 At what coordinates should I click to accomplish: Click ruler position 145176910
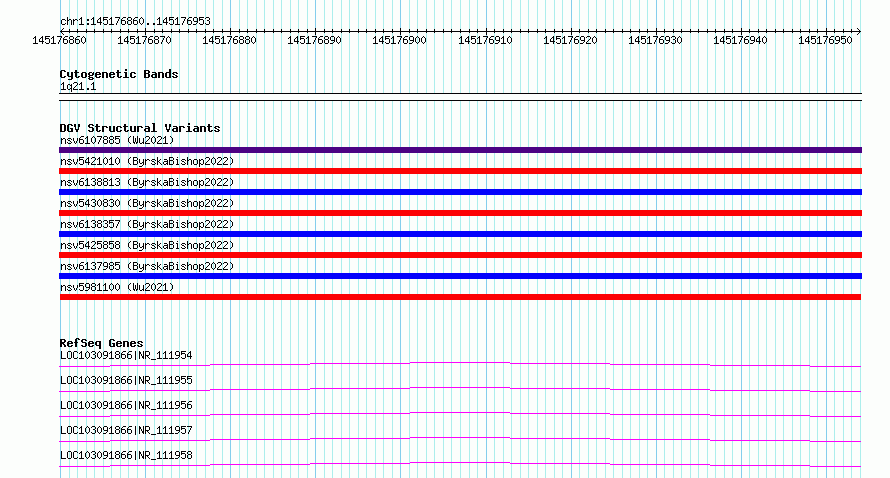coord(485,40)
